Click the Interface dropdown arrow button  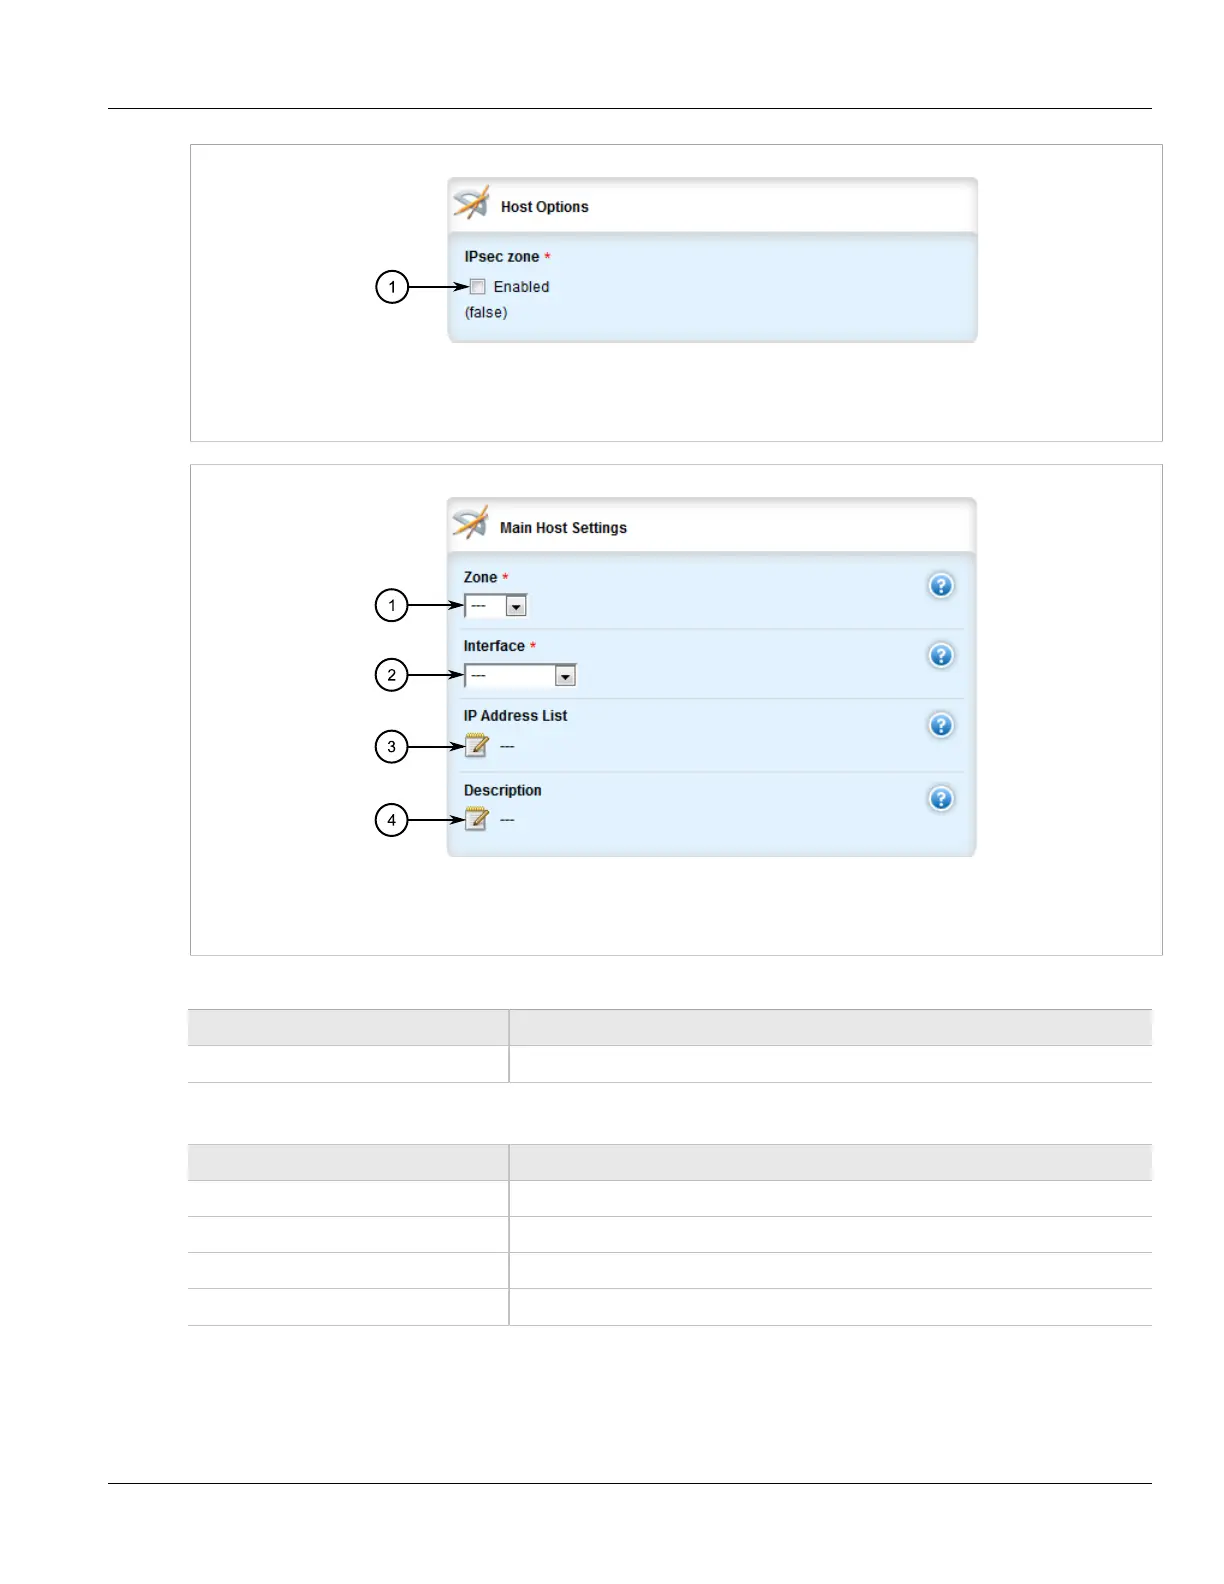[x=565, y=676]
